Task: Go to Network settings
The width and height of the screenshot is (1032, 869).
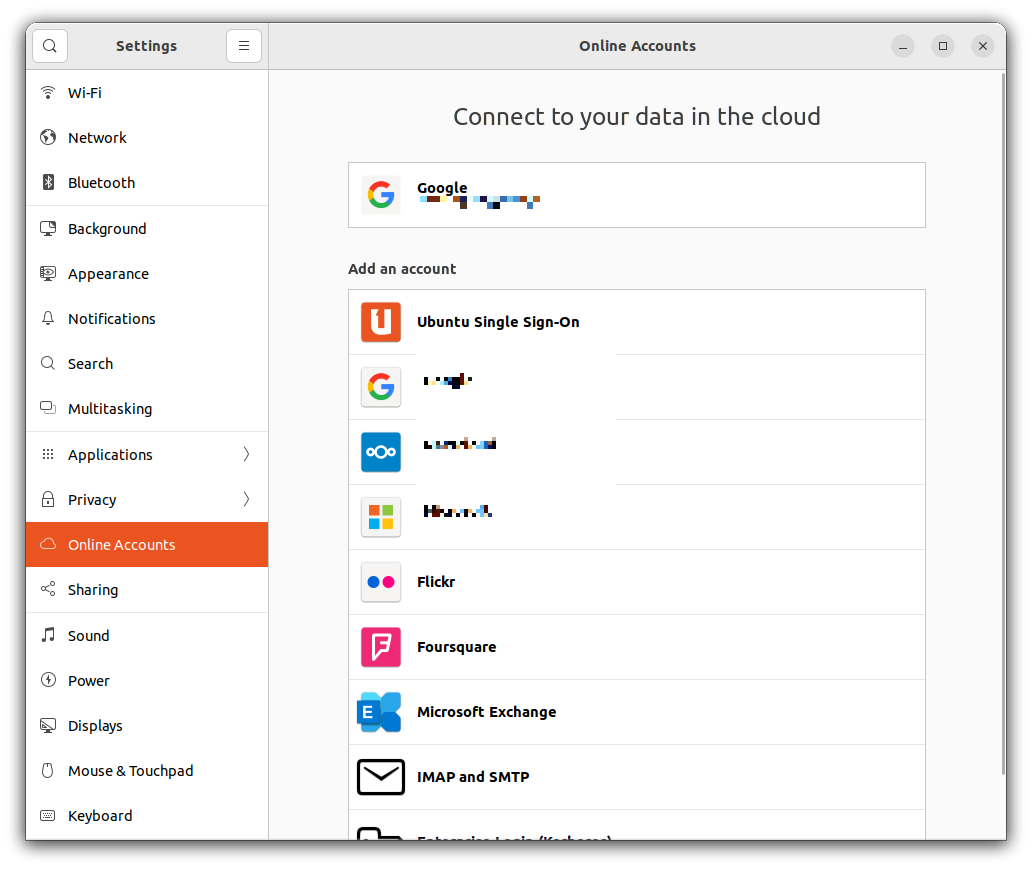Action: click(147, 138)
